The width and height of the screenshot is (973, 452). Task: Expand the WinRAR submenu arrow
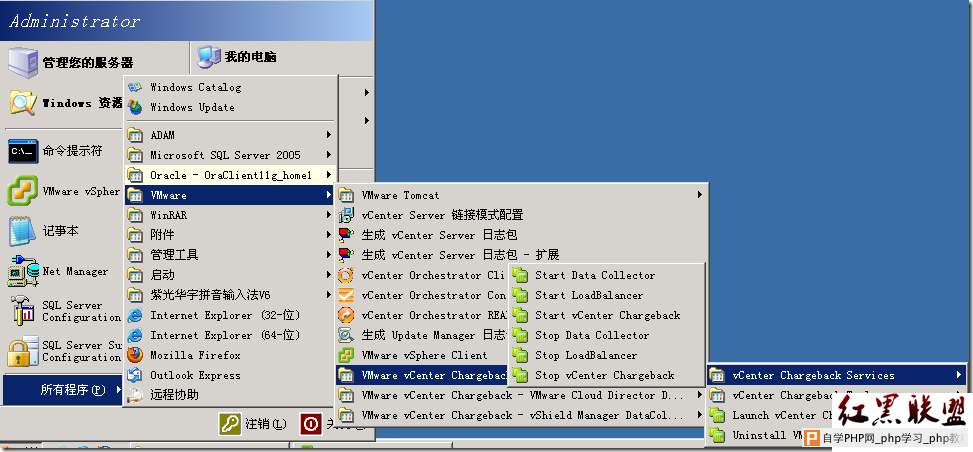pyautogui.click(x=329, y=215)
